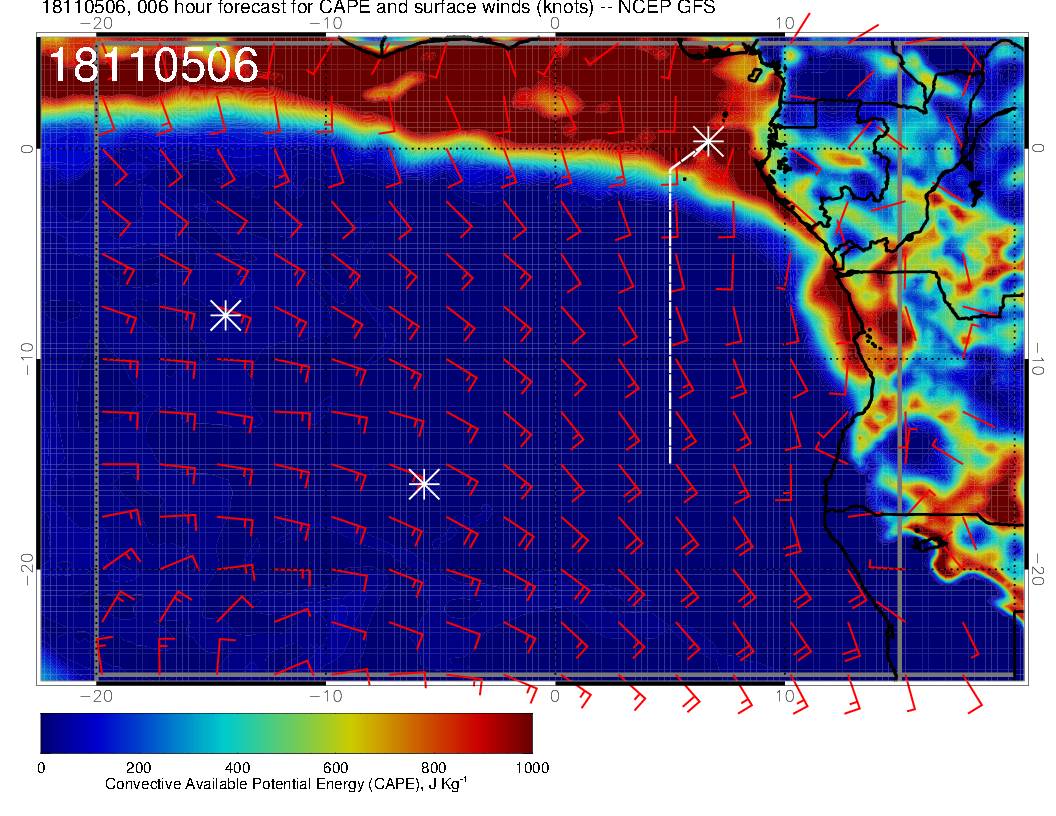Click the Convective Available Potential Energy caption
This screenshot has width=1056, height=816.
pos(286,785)
